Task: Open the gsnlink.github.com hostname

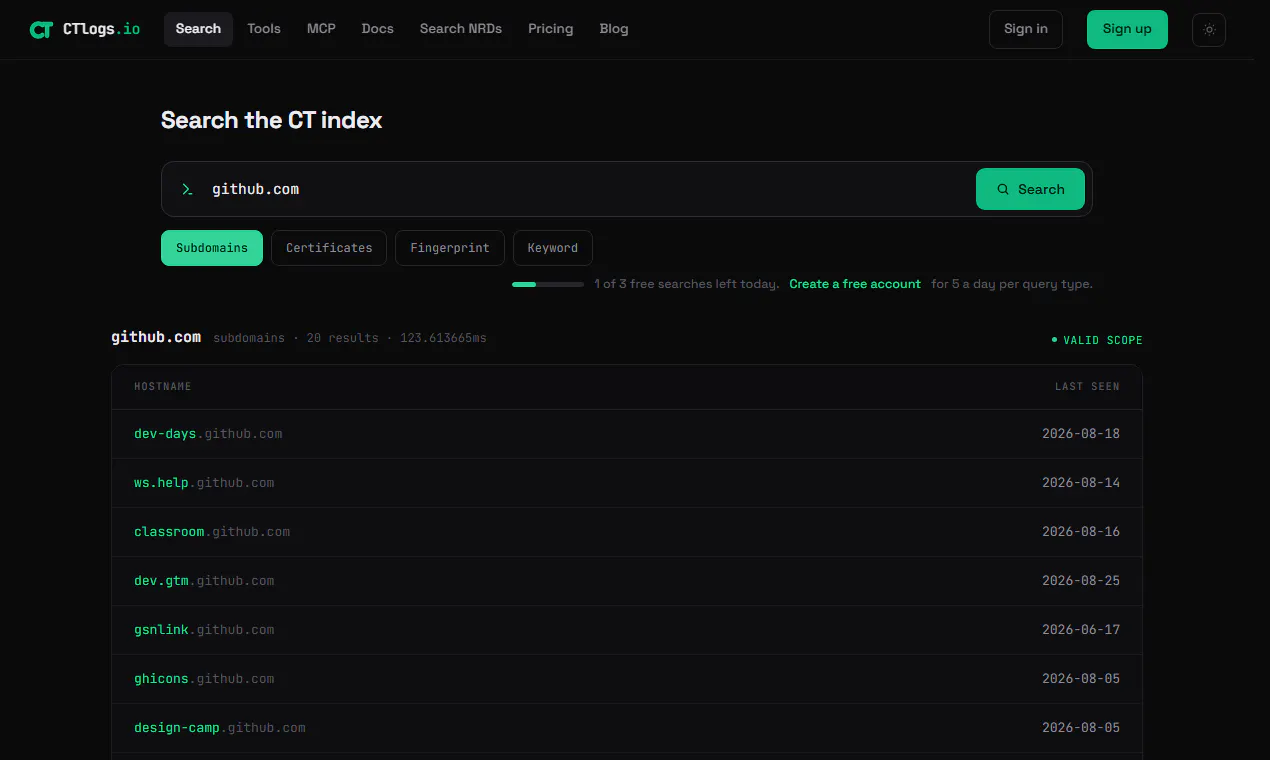Action: click(204, 630)
